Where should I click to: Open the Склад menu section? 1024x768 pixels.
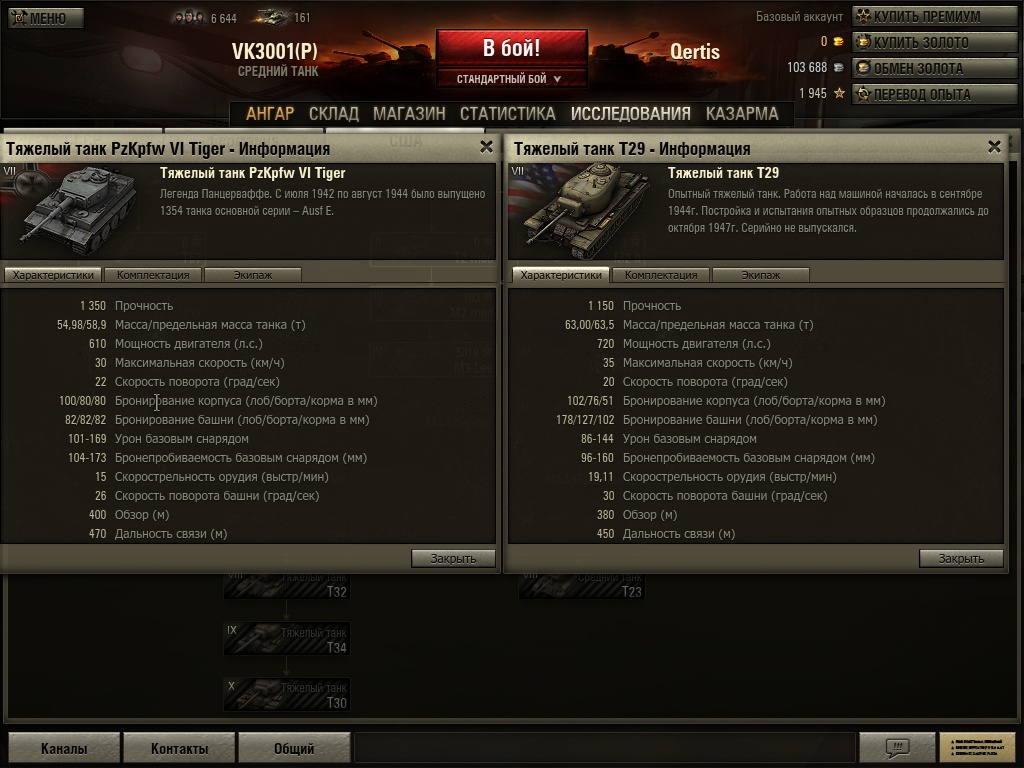click(x=334, y=114)
